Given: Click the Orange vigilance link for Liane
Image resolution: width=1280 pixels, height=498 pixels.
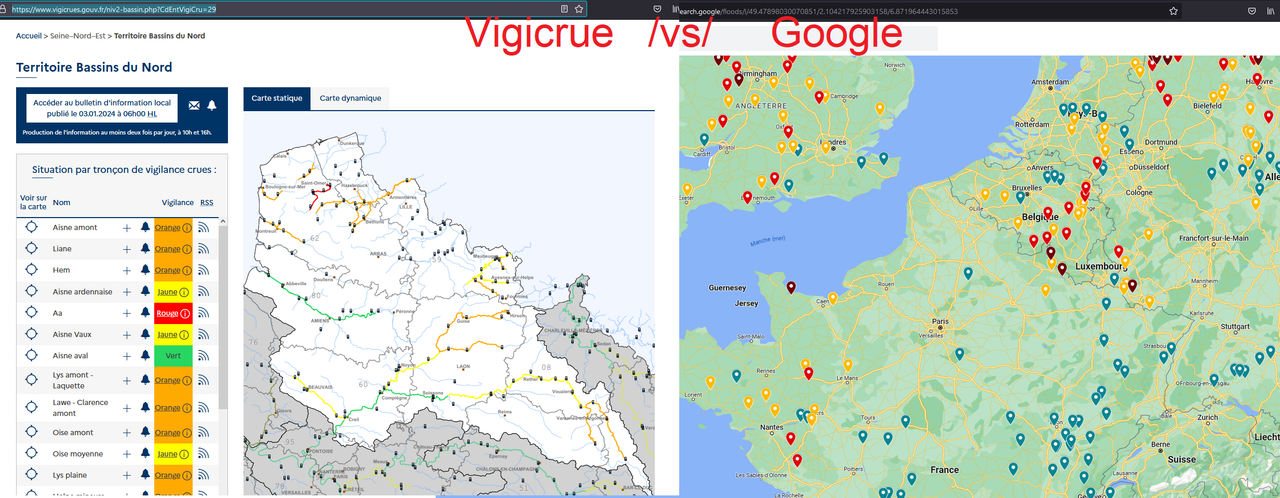Looking at the screenshot, I should (x=168, y=249).
